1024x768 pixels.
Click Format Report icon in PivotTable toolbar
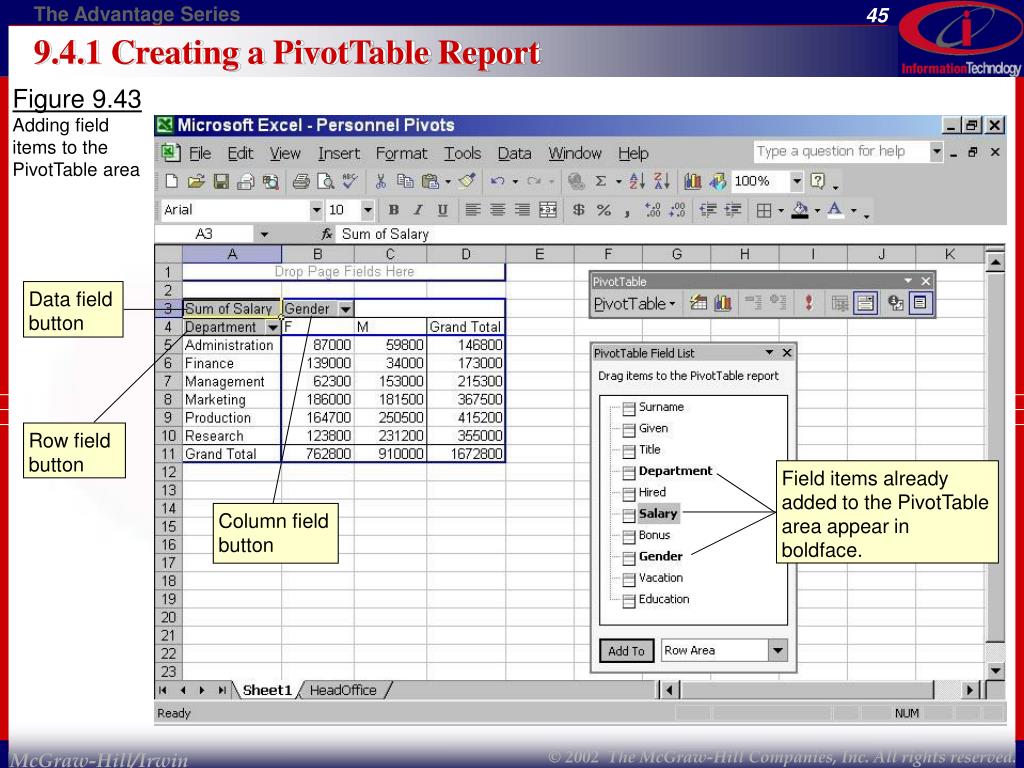click(698, 303)
